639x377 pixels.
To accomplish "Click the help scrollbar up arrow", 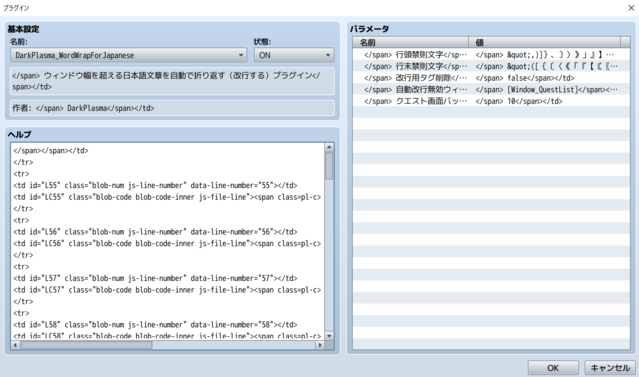I will [x=329, y=147].
